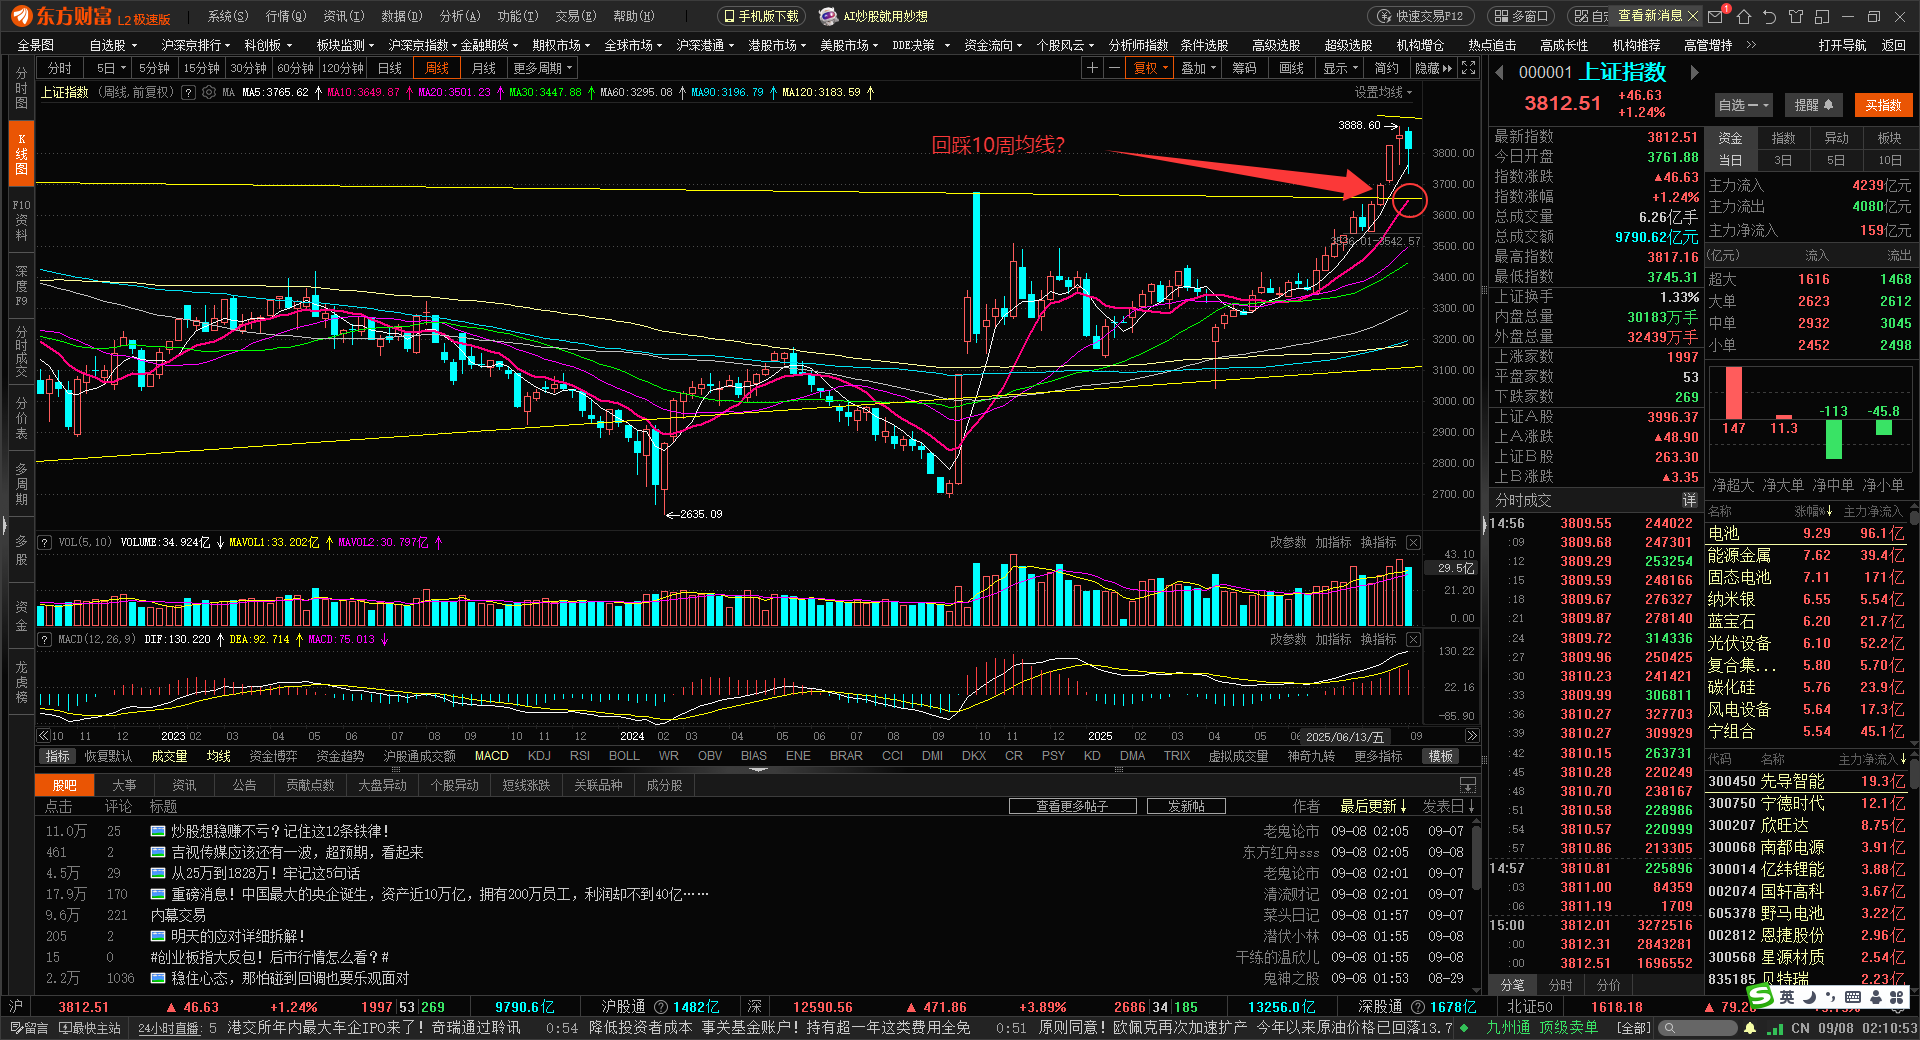Click the 提醒 alert button

coord(1813,105)
